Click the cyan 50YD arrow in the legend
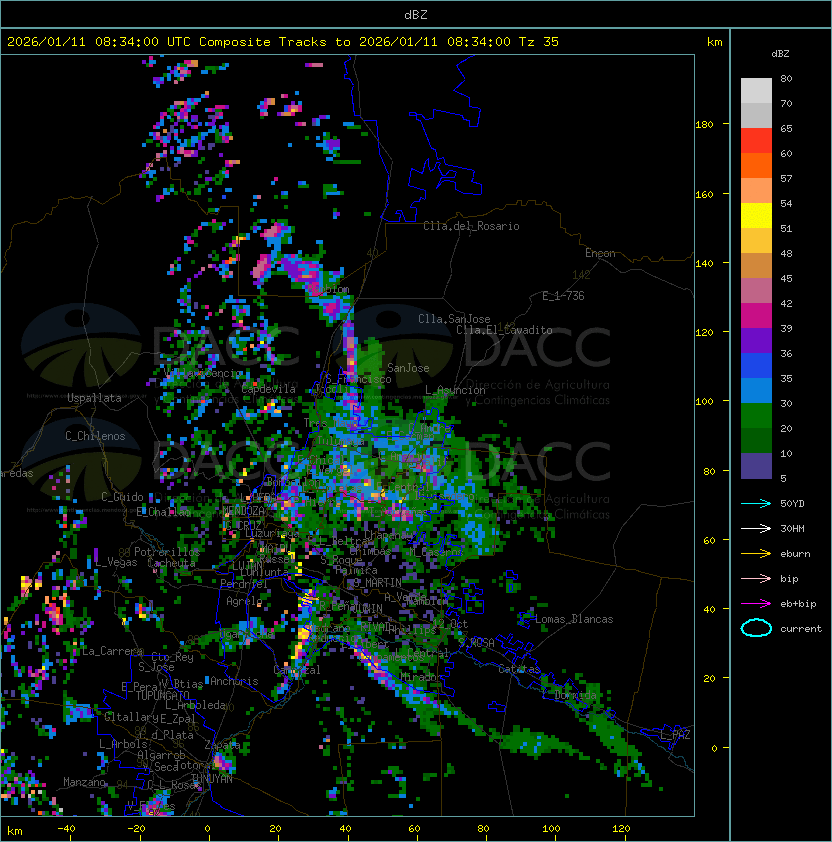Image resolution: width=832 pixels, height=842 pixels. [756, 504]
